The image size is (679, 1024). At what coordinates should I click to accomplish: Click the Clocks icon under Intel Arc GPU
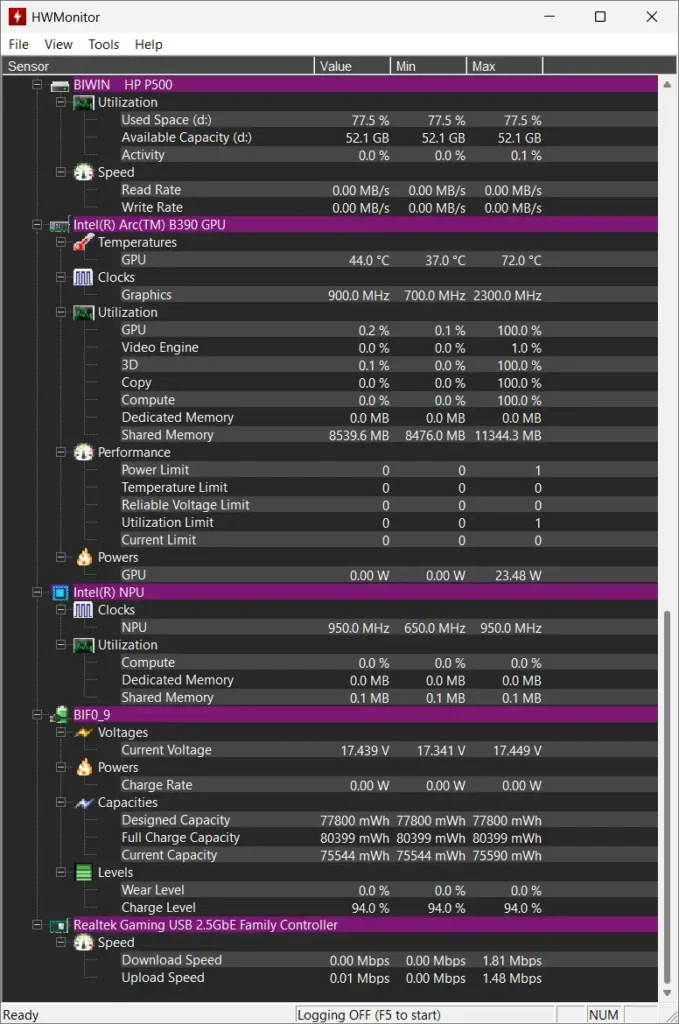(x=84, y=278)
